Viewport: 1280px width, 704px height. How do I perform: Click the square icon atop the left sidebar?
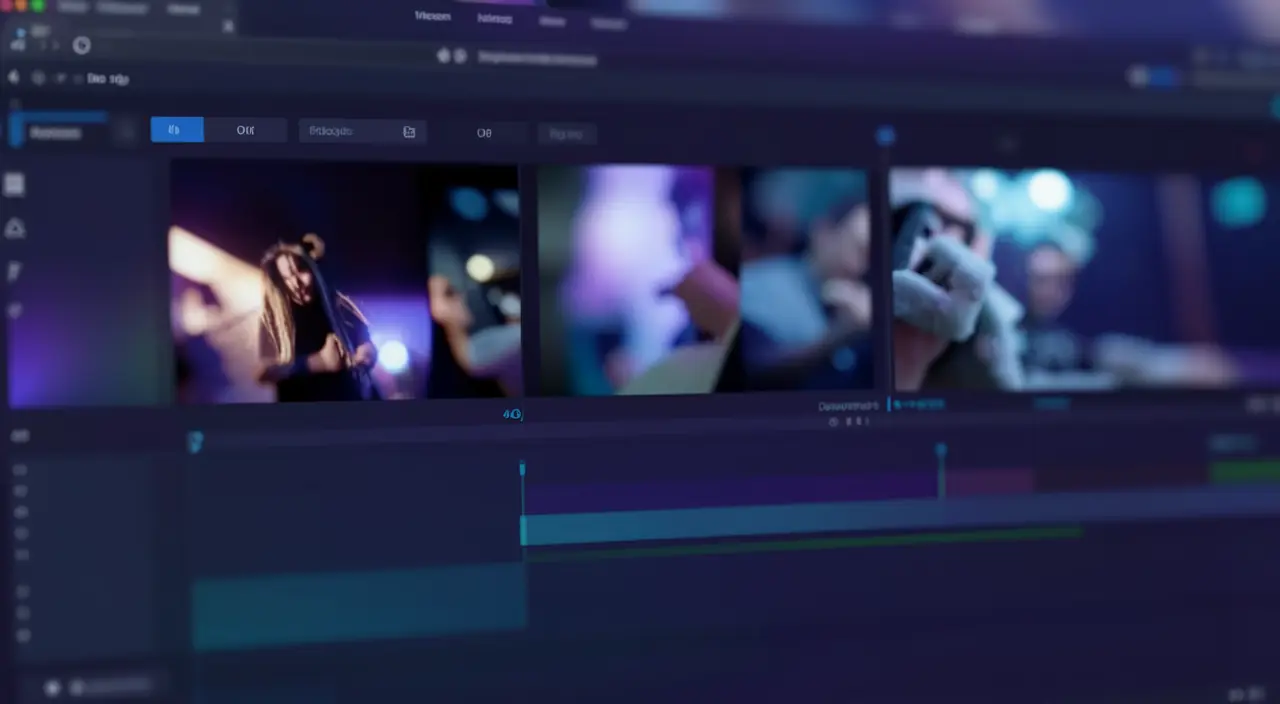pyautogui.click(x=14, y=184)
